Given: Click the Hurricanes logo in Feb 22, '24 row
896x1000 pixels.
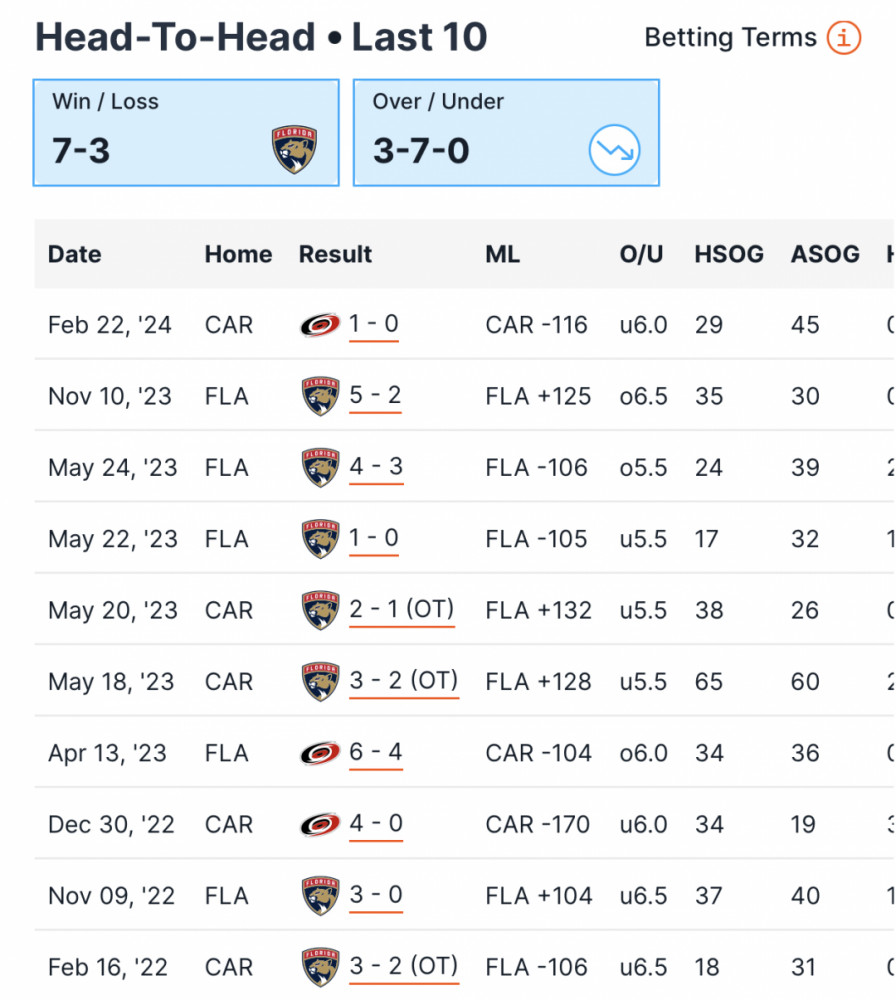Looking at the screenshot, I should (x=320, y=325).
